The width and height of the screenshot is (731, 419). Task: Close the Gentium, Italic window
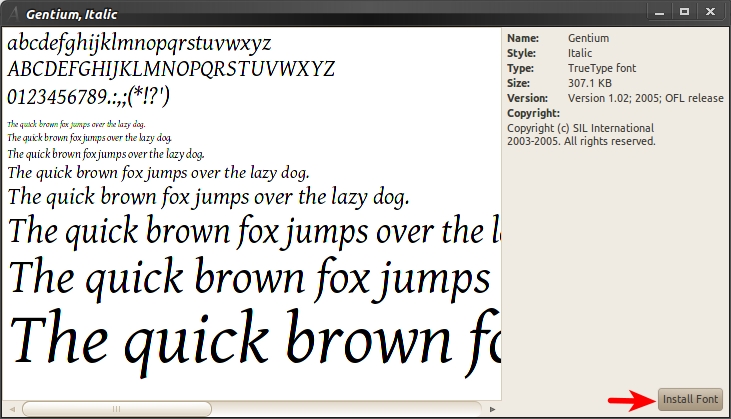coord(710,13)
